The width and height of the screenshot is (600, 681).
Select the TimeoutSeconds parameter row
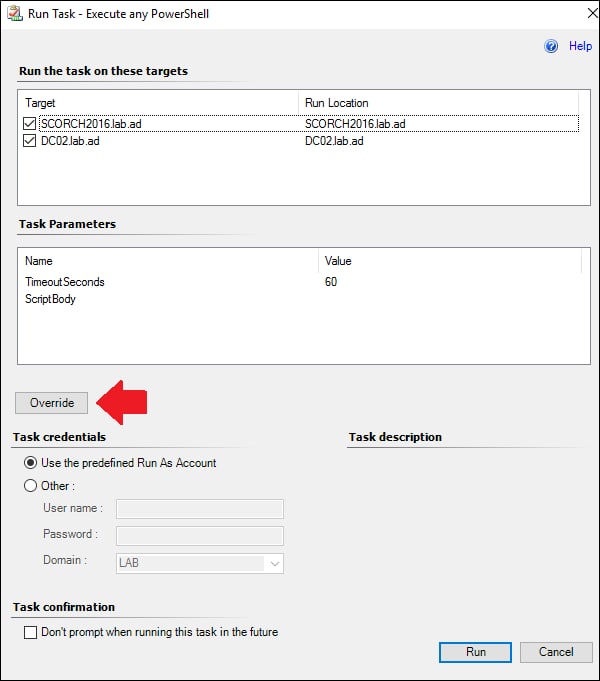pyautogui.click(x=303, y=282)
